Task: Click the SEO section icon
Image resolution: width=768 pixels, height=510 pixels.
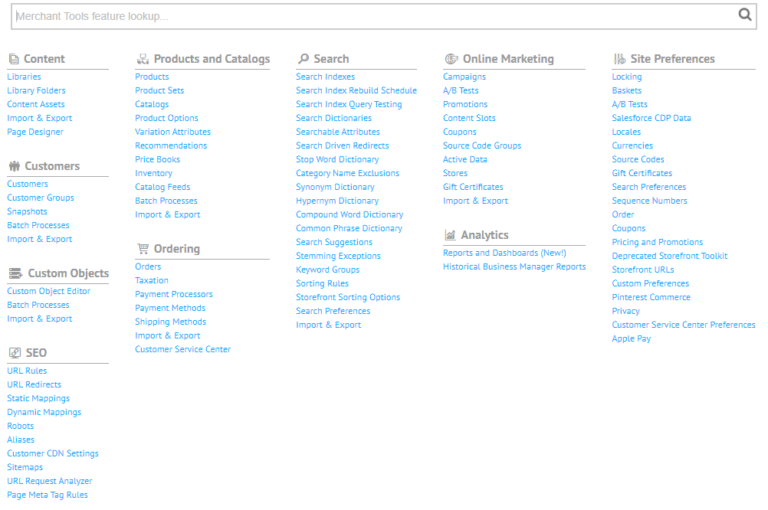Action: [14, 353]
